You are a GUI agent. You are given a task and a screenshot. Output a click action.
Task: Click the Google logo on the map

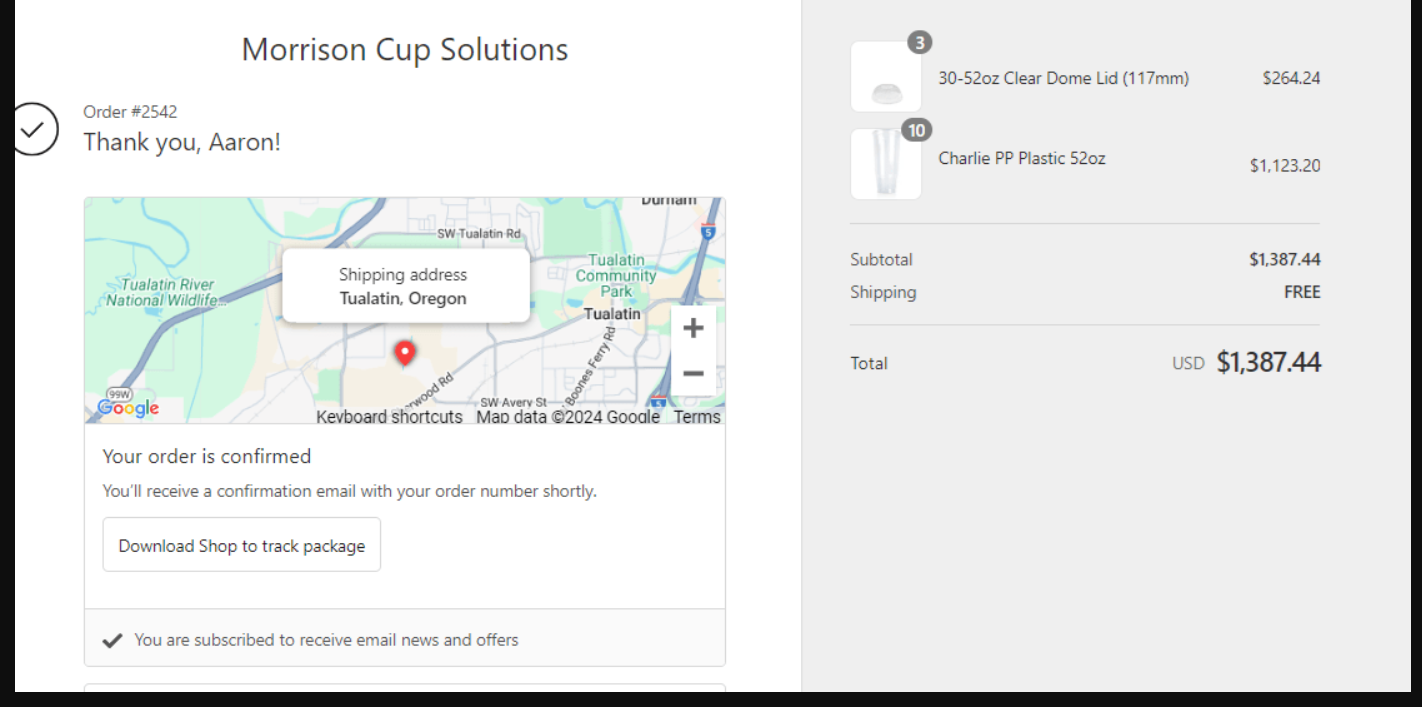(128, 408)
